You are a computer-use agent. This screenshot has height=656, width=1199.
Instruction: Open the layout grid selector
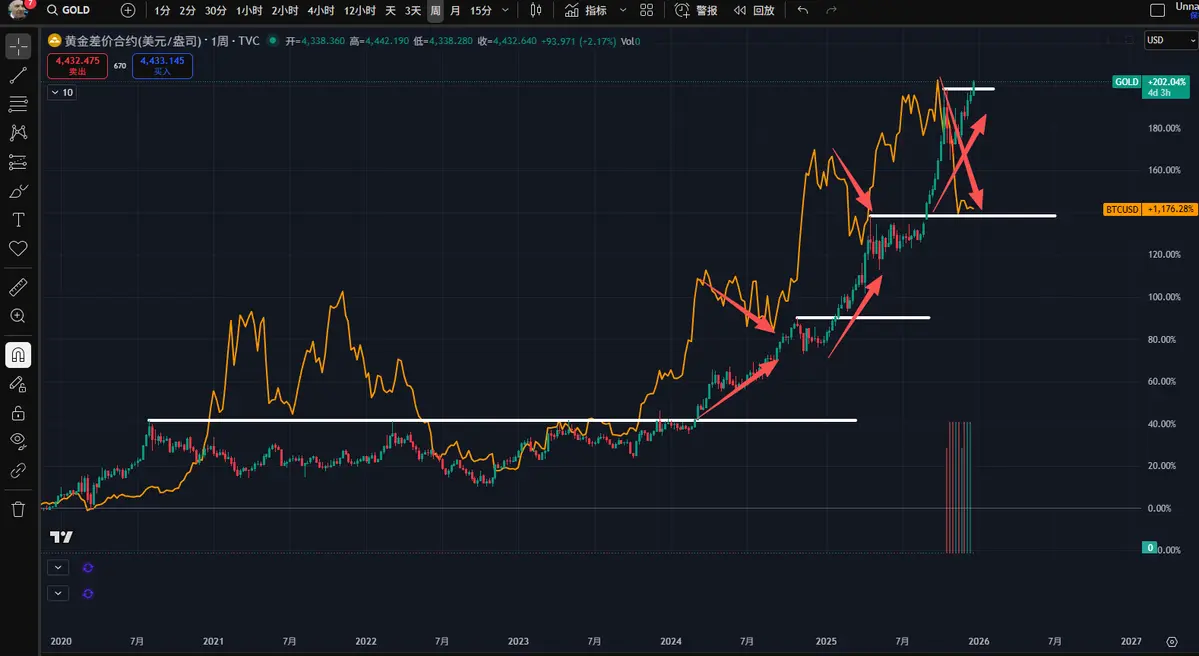click(647, 10)
